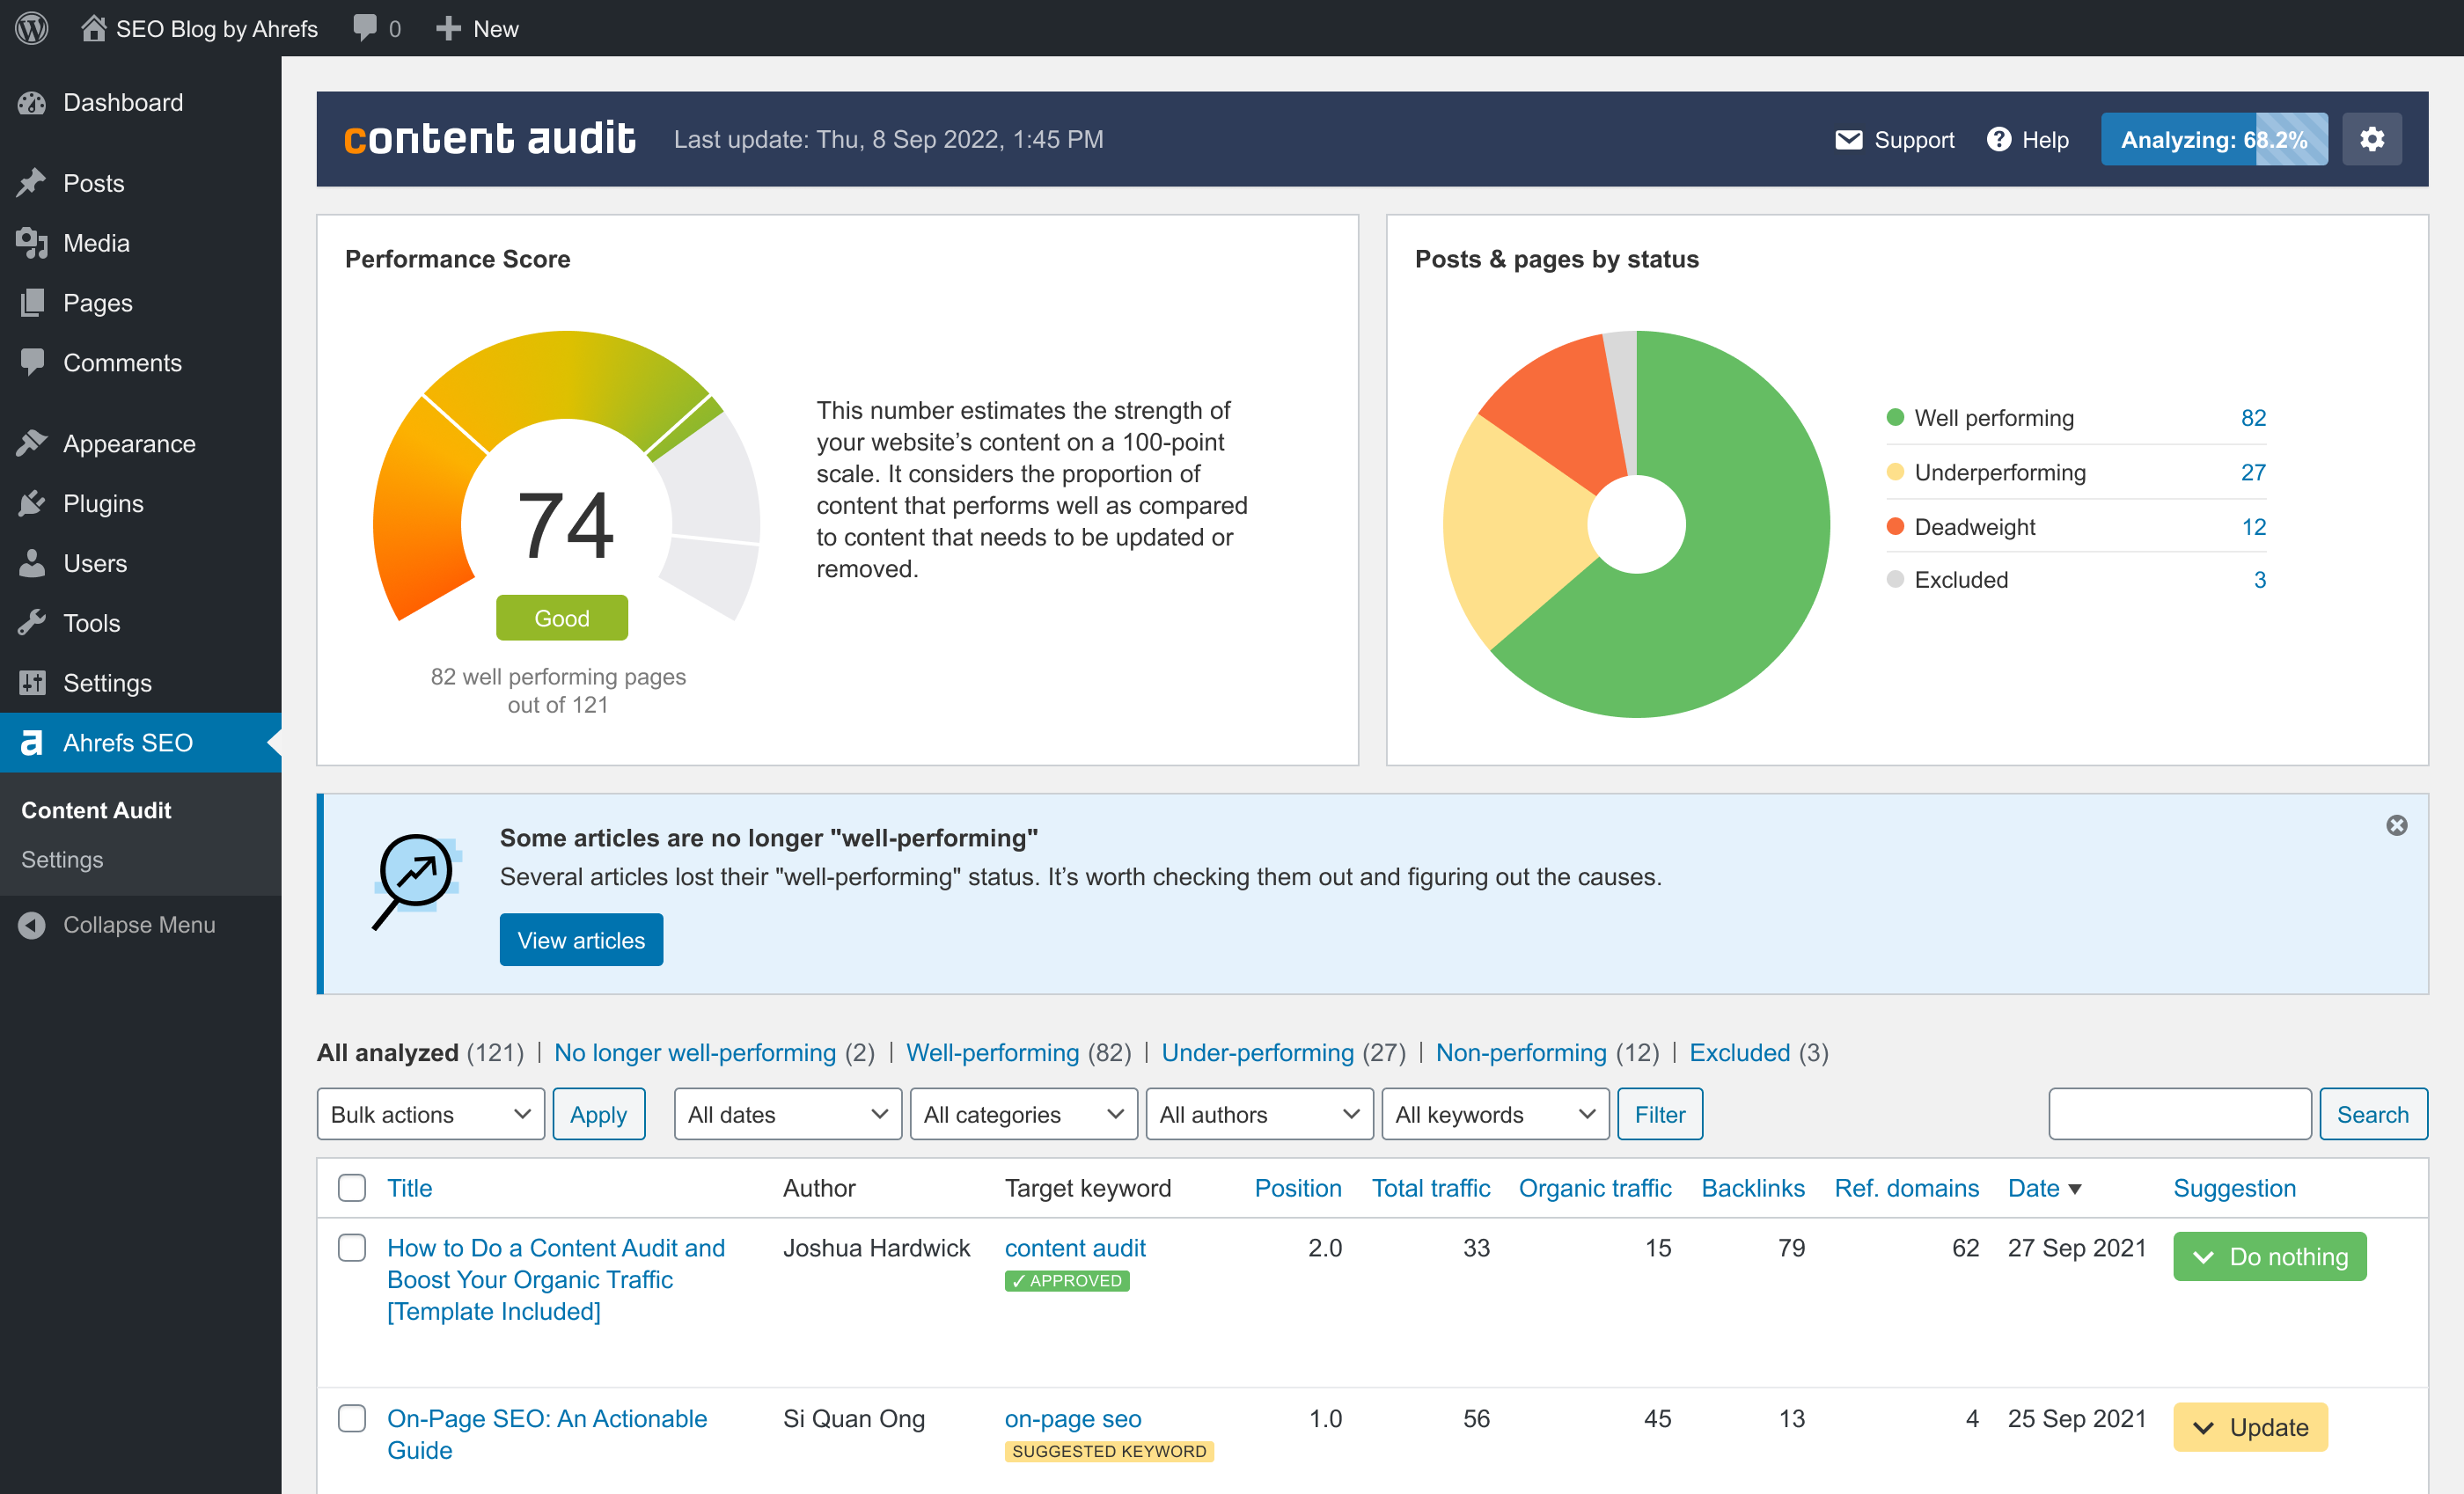Open settings via the gear icon
2464x1494 pixels.
click(2372, 139)
